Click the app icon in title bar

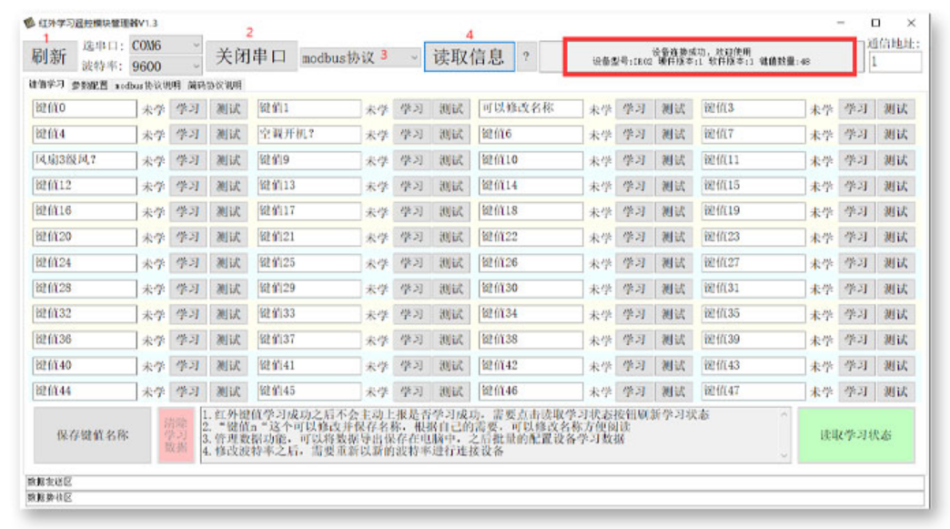29,23
